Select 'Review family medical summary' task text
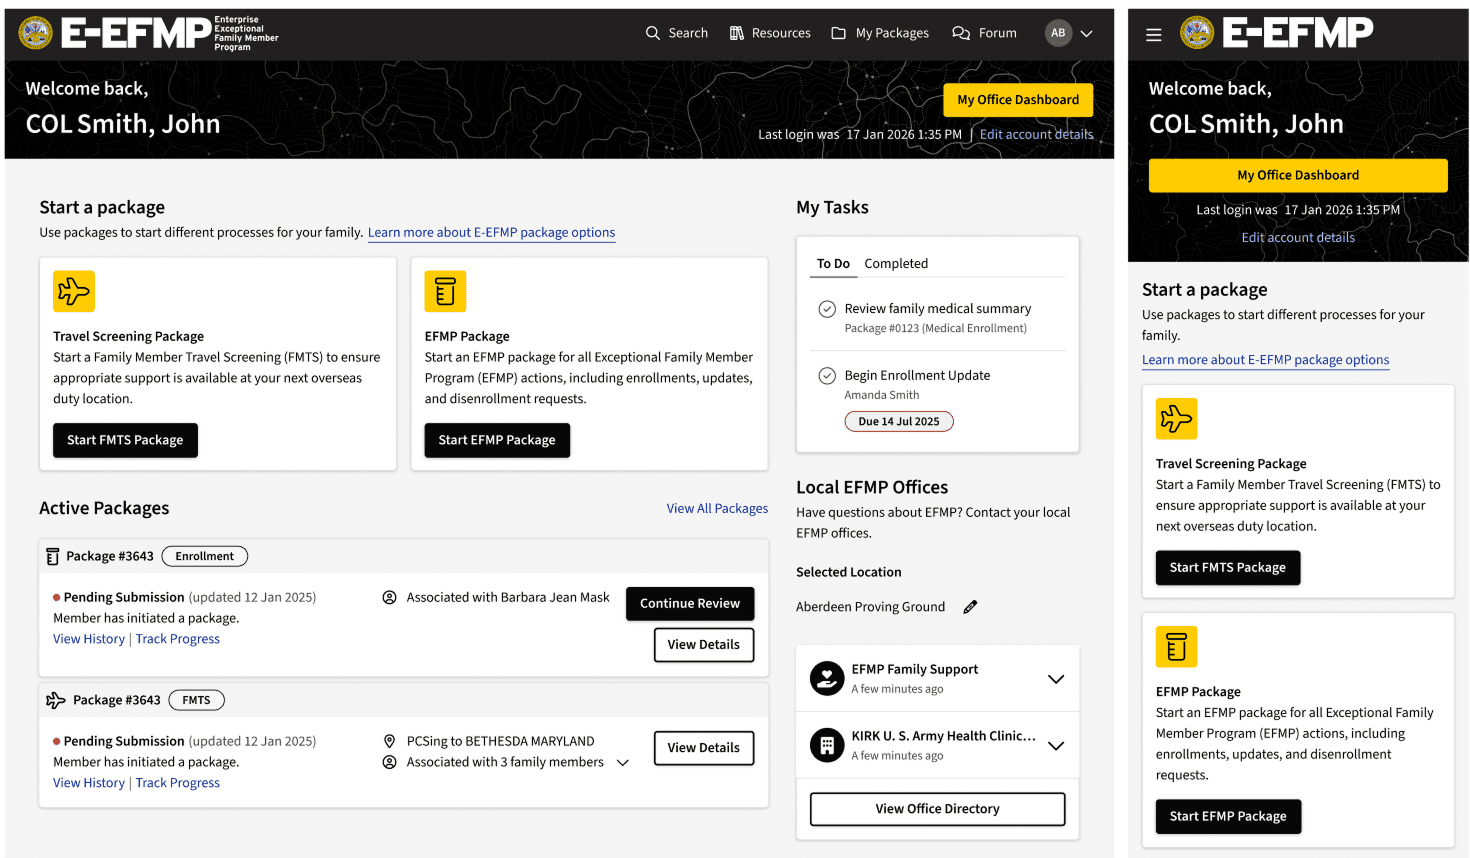This screenshot has height=858, width=1470. pos(938,309)
